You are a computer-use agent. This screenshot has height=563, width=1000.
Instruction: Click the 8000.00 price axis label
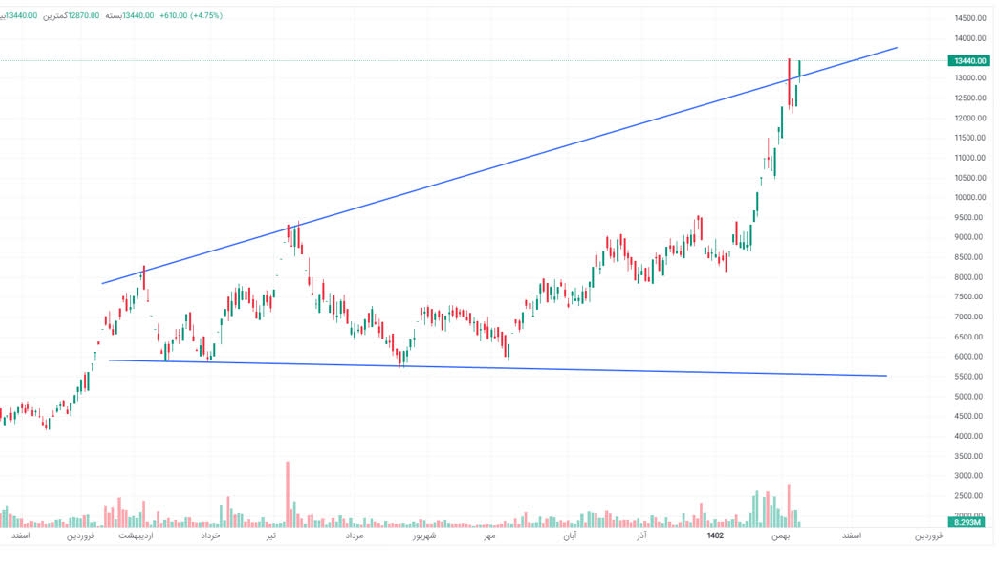pos(970,277)
